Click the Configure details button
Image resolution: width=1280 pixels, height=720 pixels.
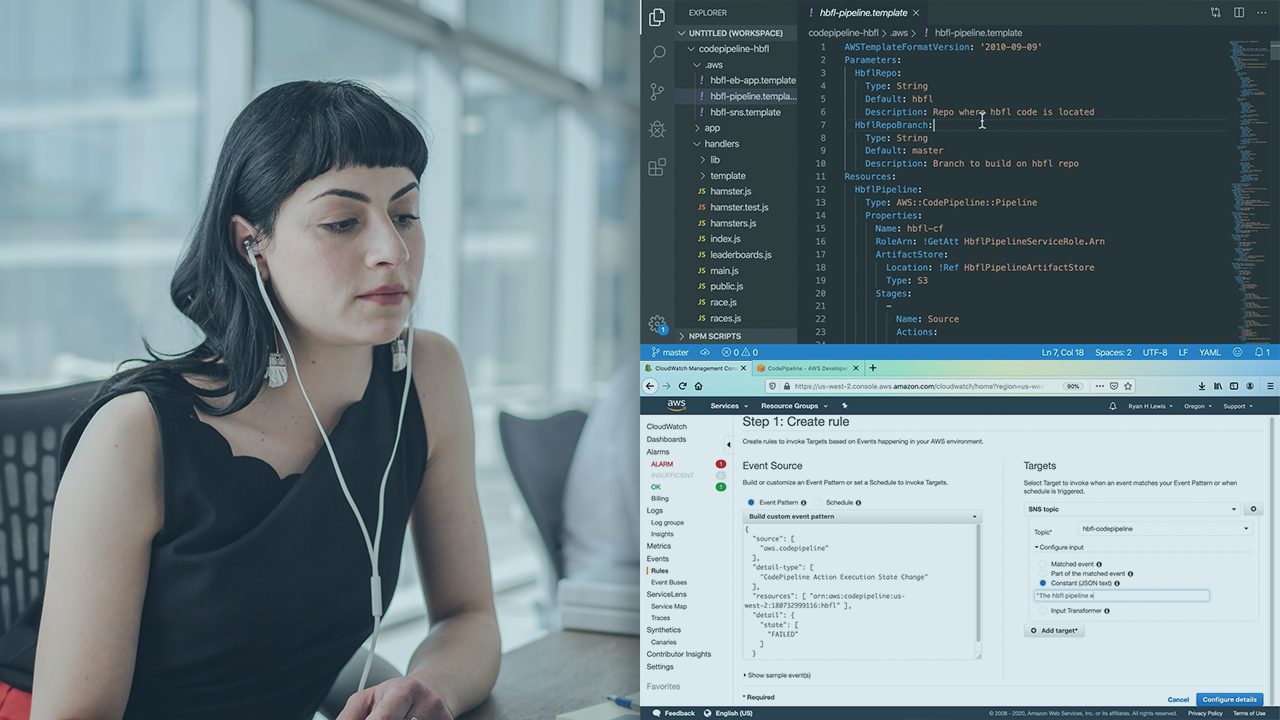[x=1229, y=699]
